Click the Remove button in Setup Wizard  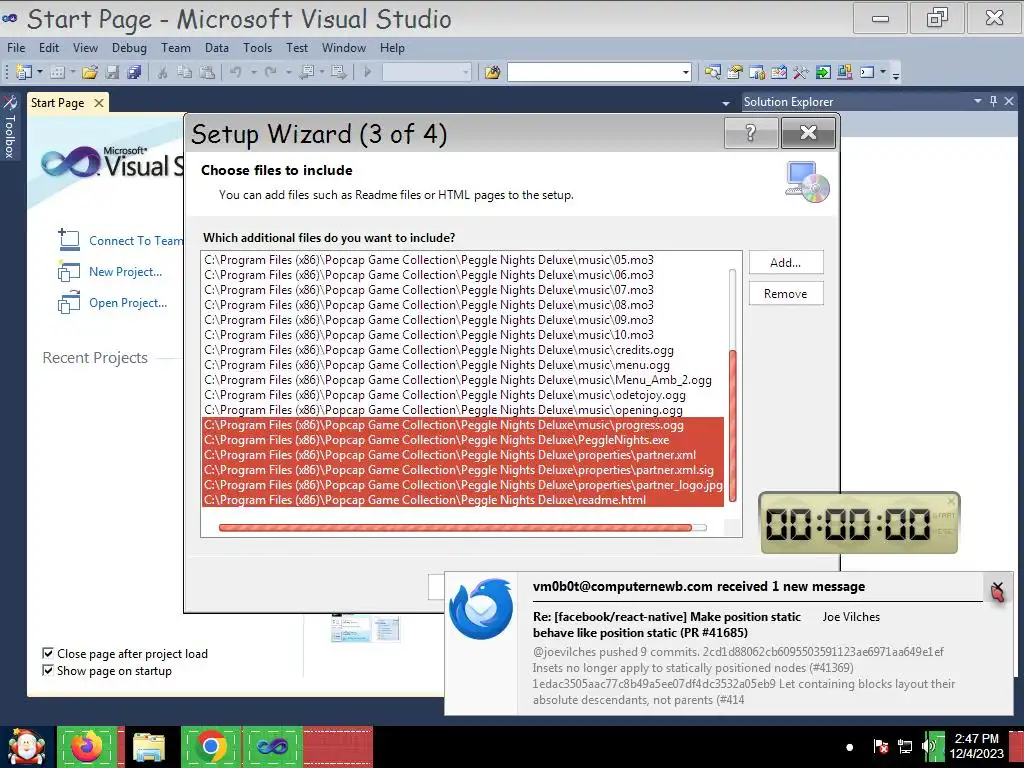click(786, 294)
